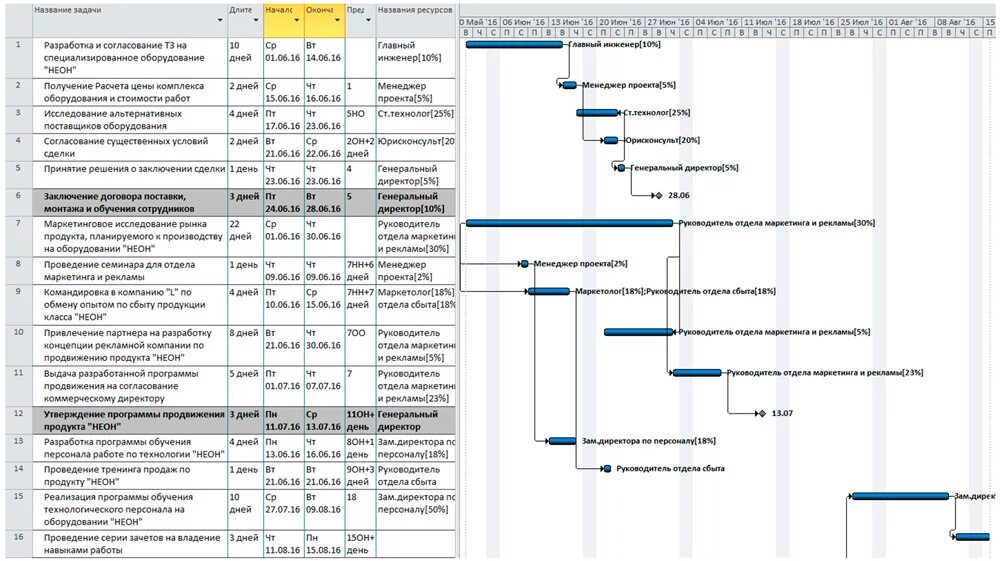Click Gantt bar labeled Менеджер проекта[2%]

524,264
